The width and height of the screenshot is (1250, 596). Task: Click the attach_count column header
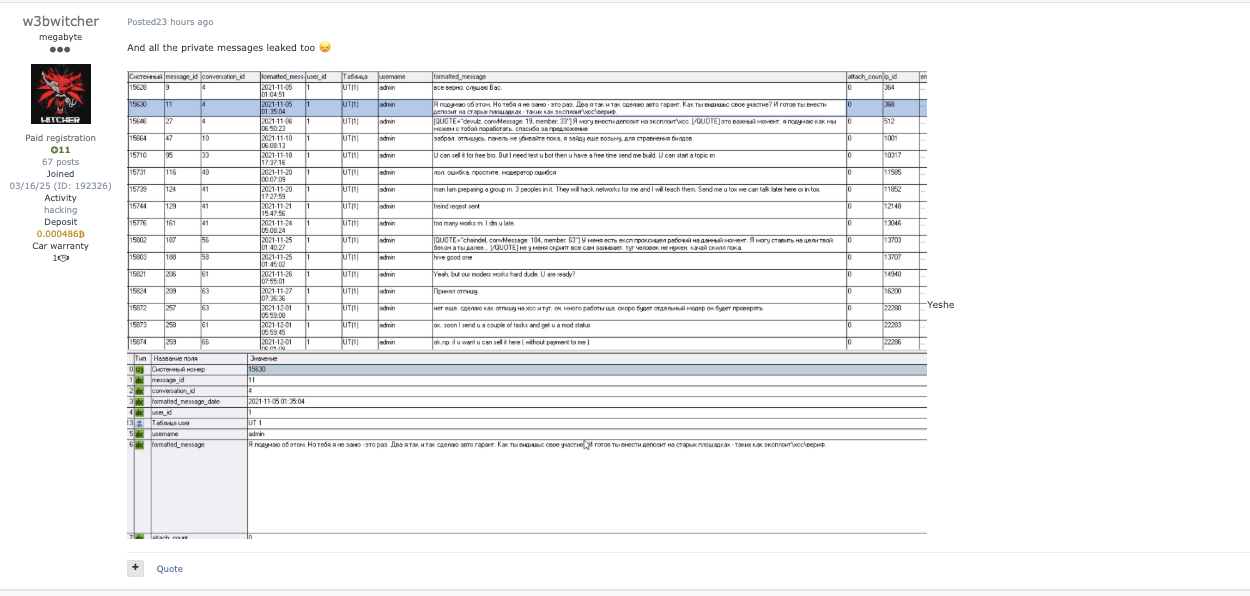coord(864,76)
